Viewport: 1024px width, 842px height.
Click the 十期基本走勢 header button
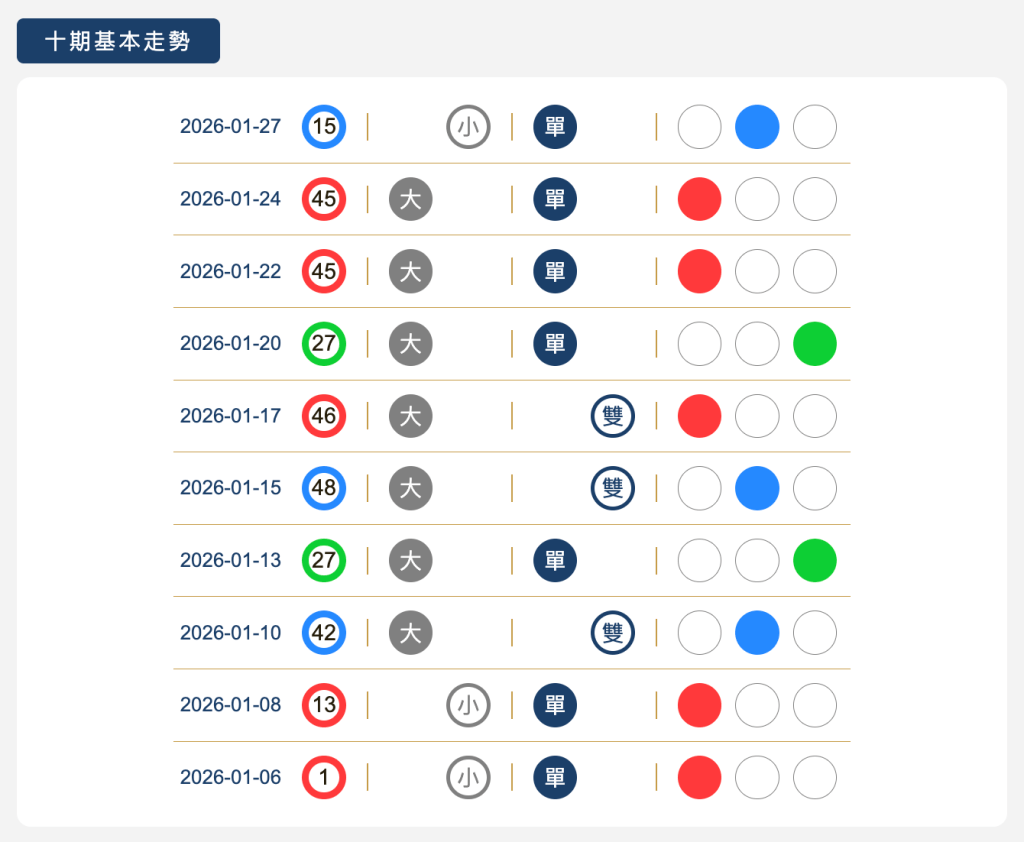pos(118,41)
